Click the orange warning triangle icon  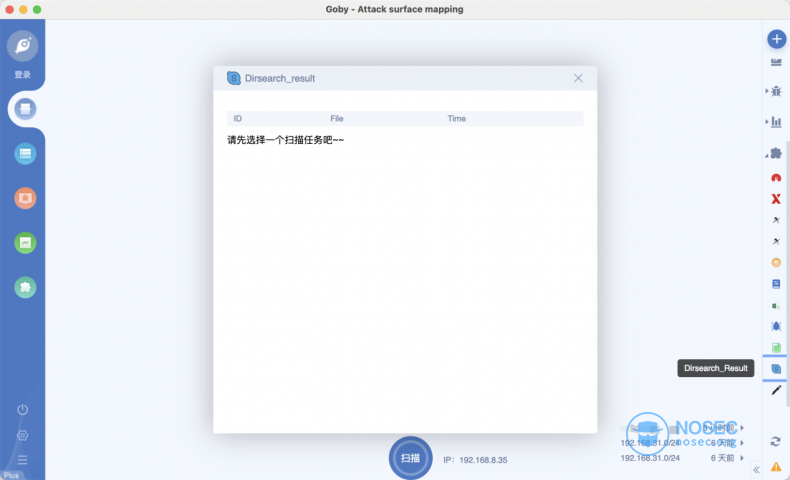pos(776,467)
